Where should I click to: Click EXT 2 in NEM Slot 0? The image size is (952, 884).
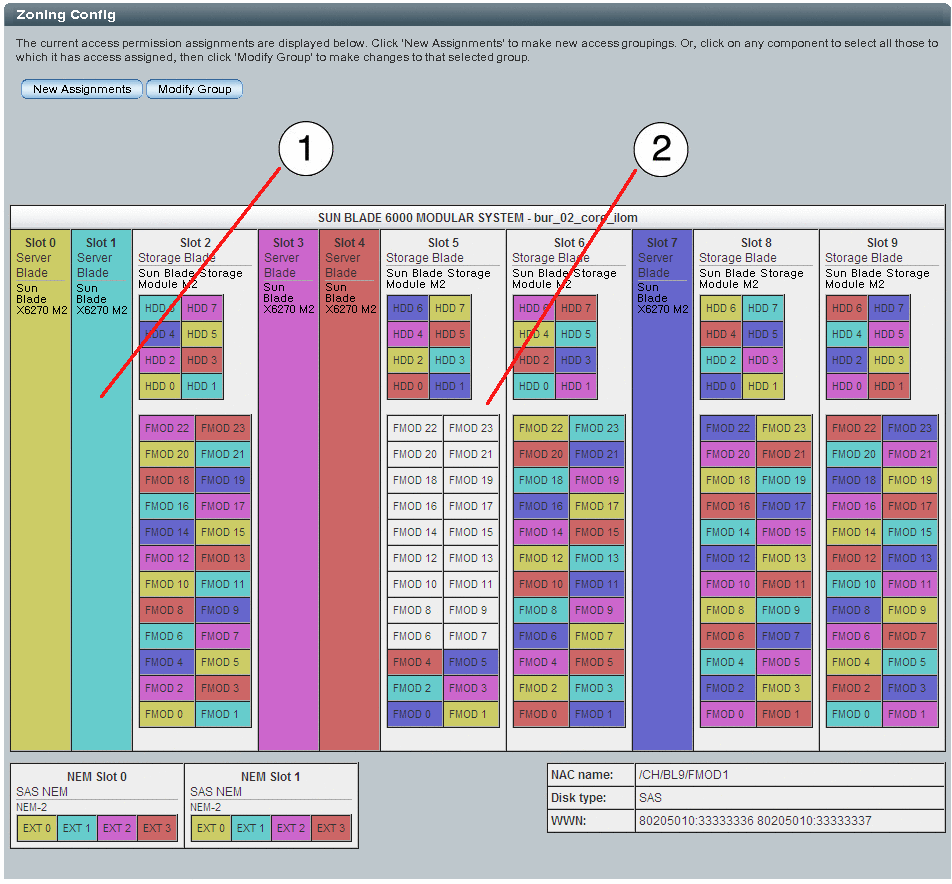pos(117,829)
